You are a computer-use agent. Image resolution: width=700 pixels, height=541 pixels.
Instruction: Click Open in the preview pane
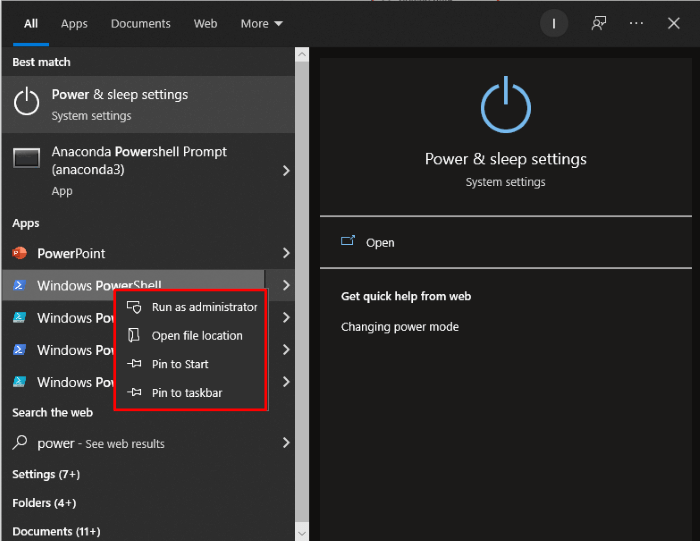click(380, 242)
